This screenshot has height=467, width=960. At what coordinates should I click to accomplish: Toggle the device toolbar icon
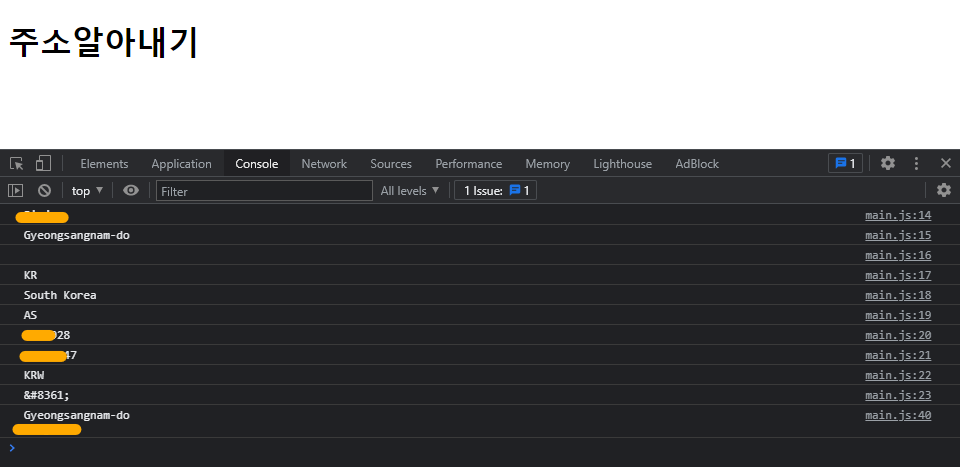click(43, 164)
